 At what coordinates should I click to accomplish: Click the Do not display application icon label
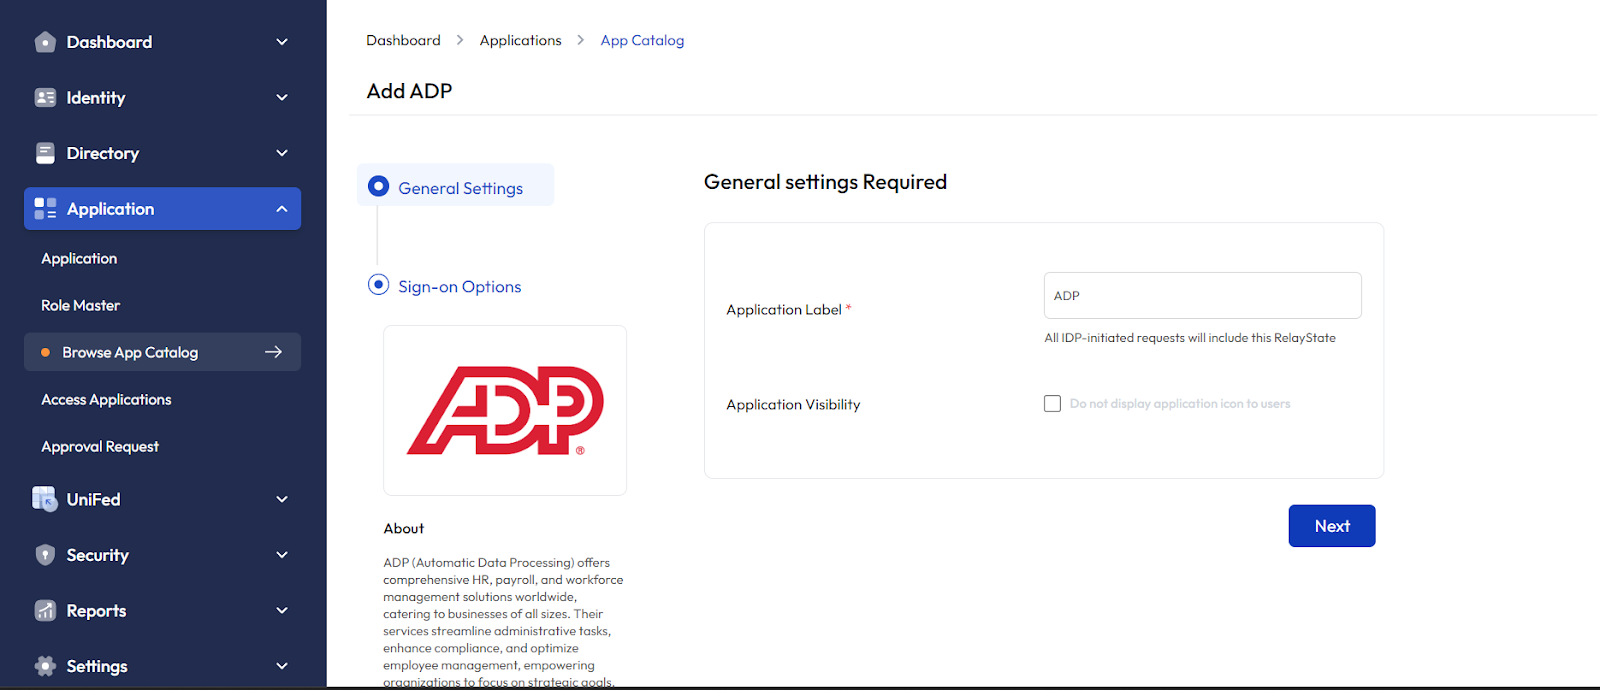pos(1180,404)
